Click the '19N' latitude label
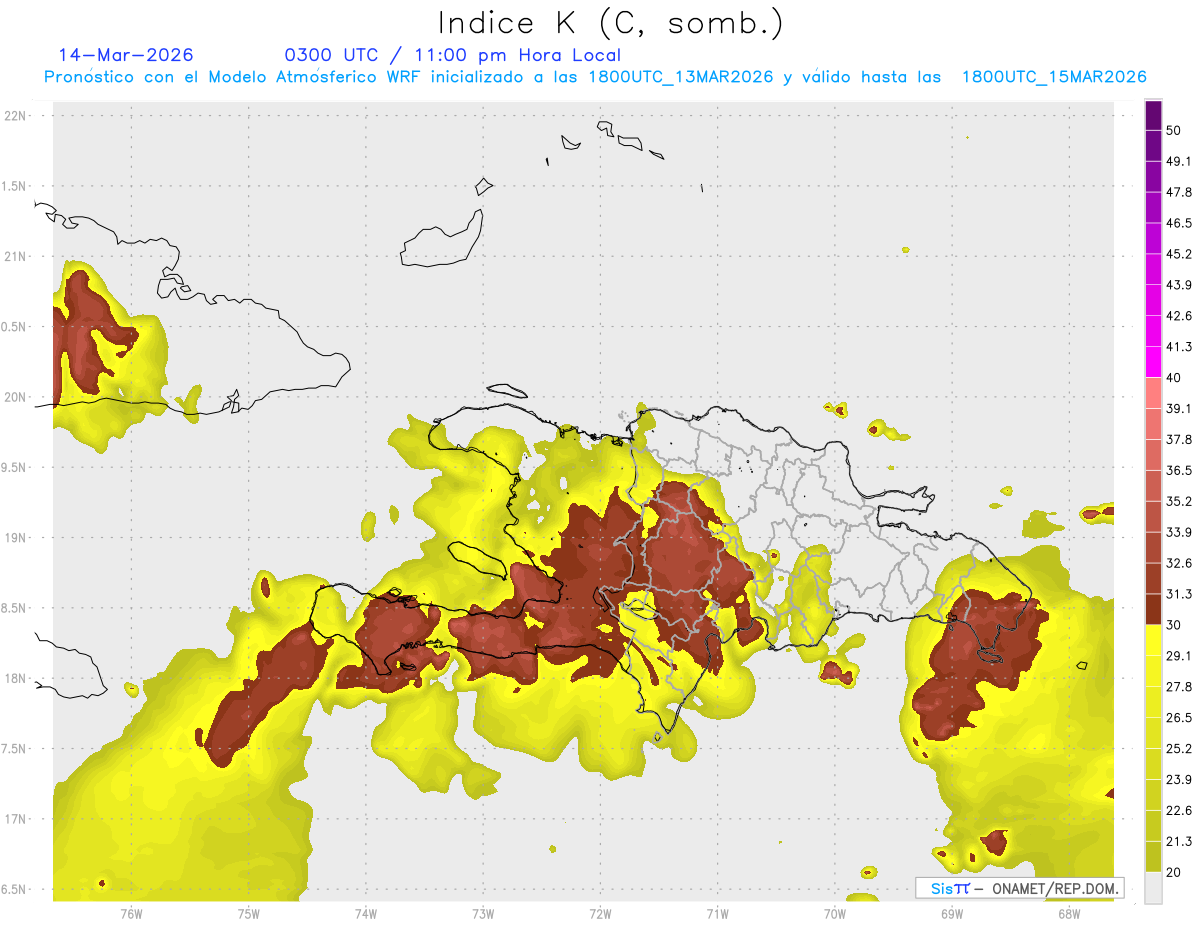Screen dimensions: 1200x927 pyautogui.click(x=15, y=537)
